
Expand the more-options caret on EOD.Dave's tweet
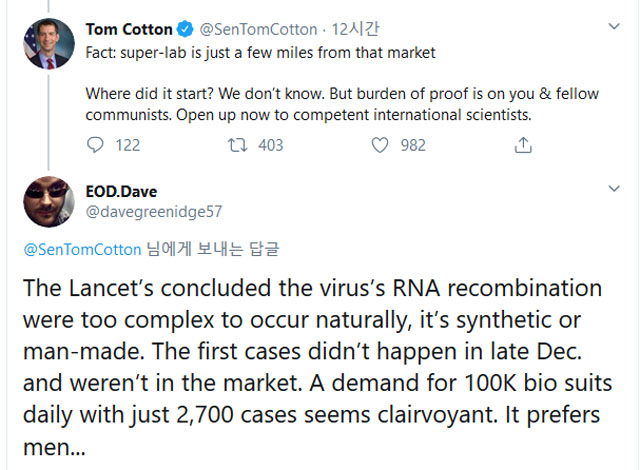point(613,190)
